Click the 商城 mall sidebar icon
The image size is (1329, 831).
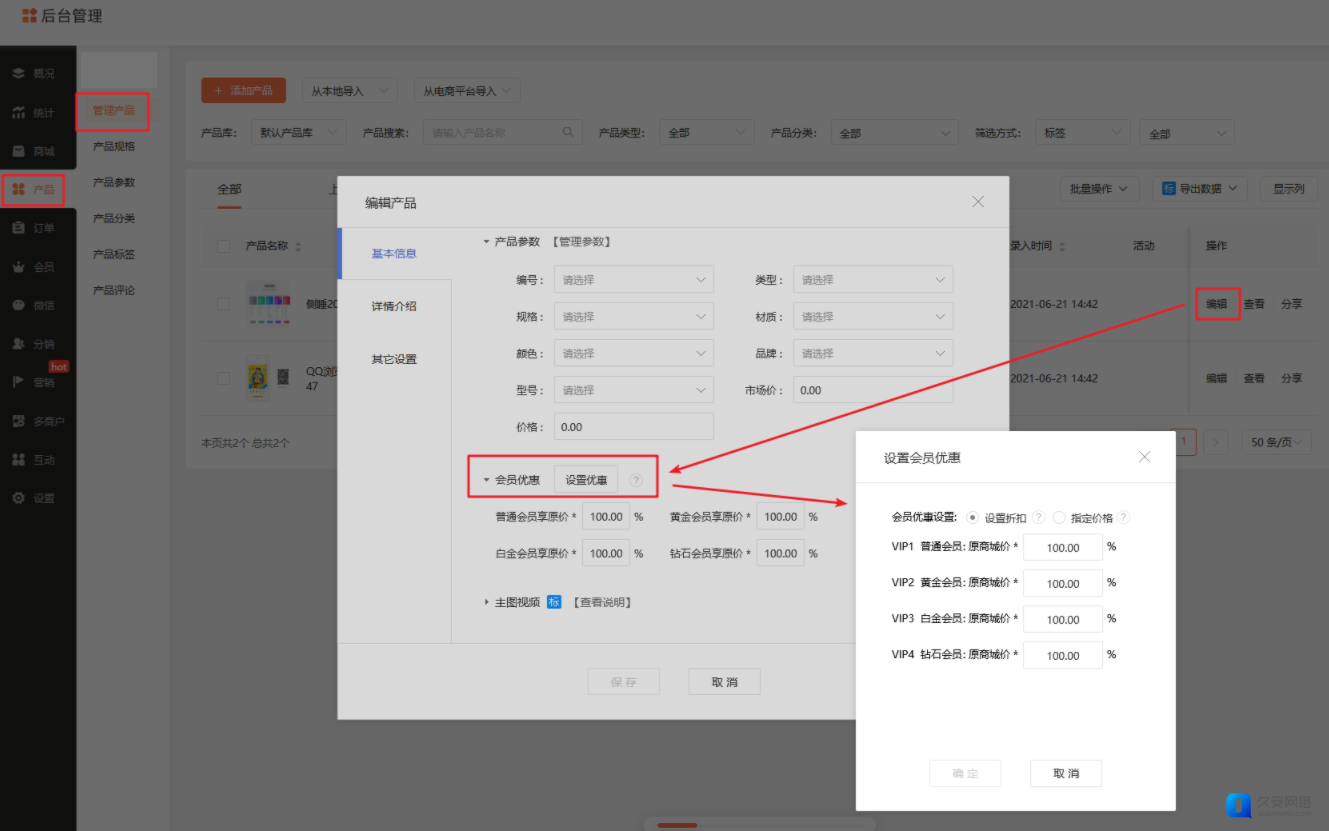point(19,151)
